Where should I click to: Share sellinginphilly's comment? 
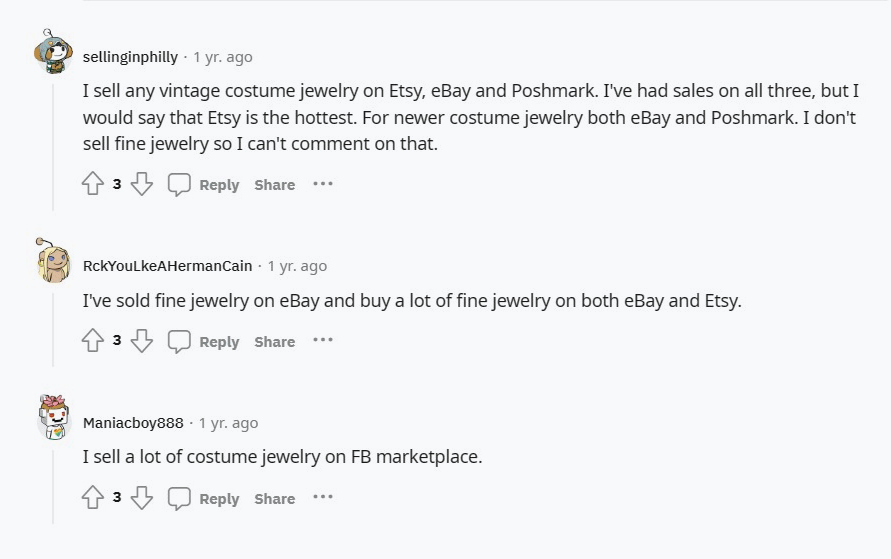pos(274,185)
